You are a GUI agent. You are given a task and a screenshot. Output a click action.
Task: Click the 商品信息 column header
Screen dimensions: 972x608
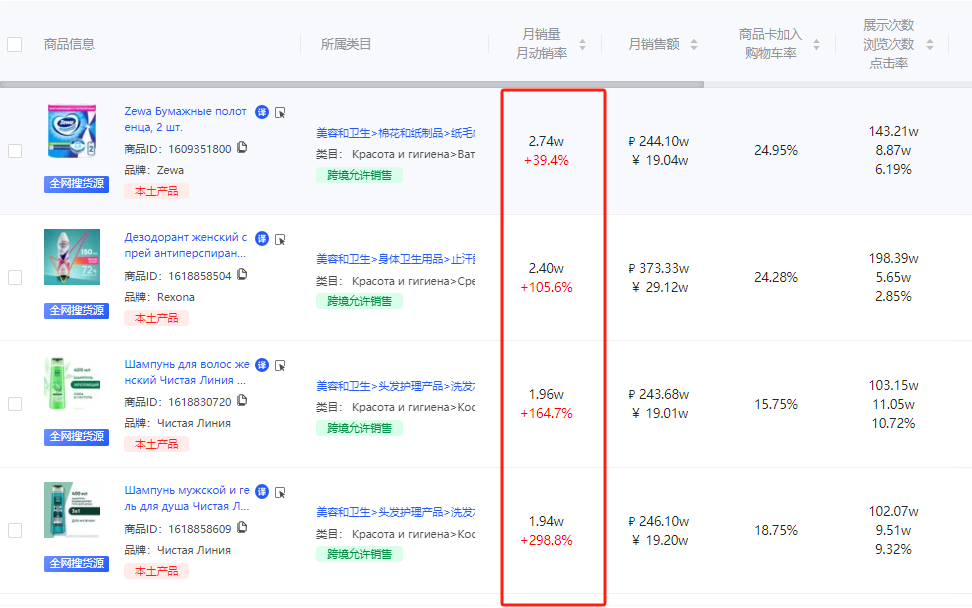(x=69, y=44)
